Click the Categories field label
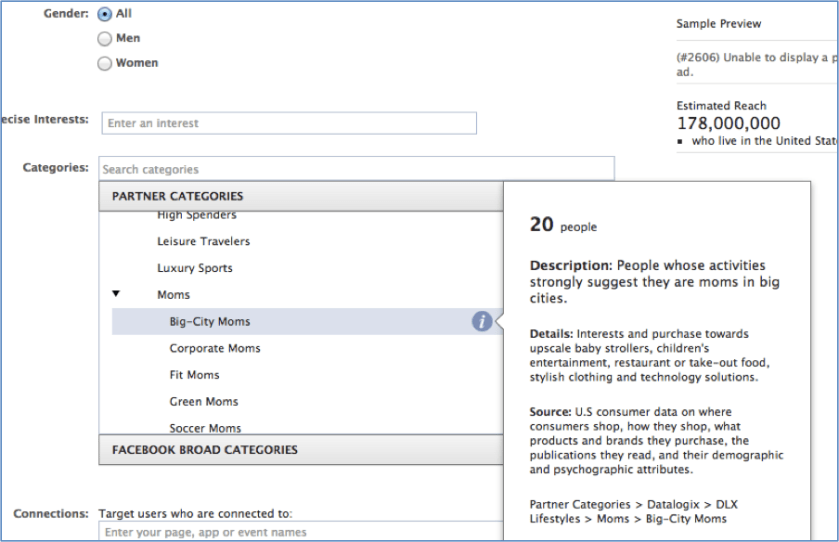 point(56,167)
